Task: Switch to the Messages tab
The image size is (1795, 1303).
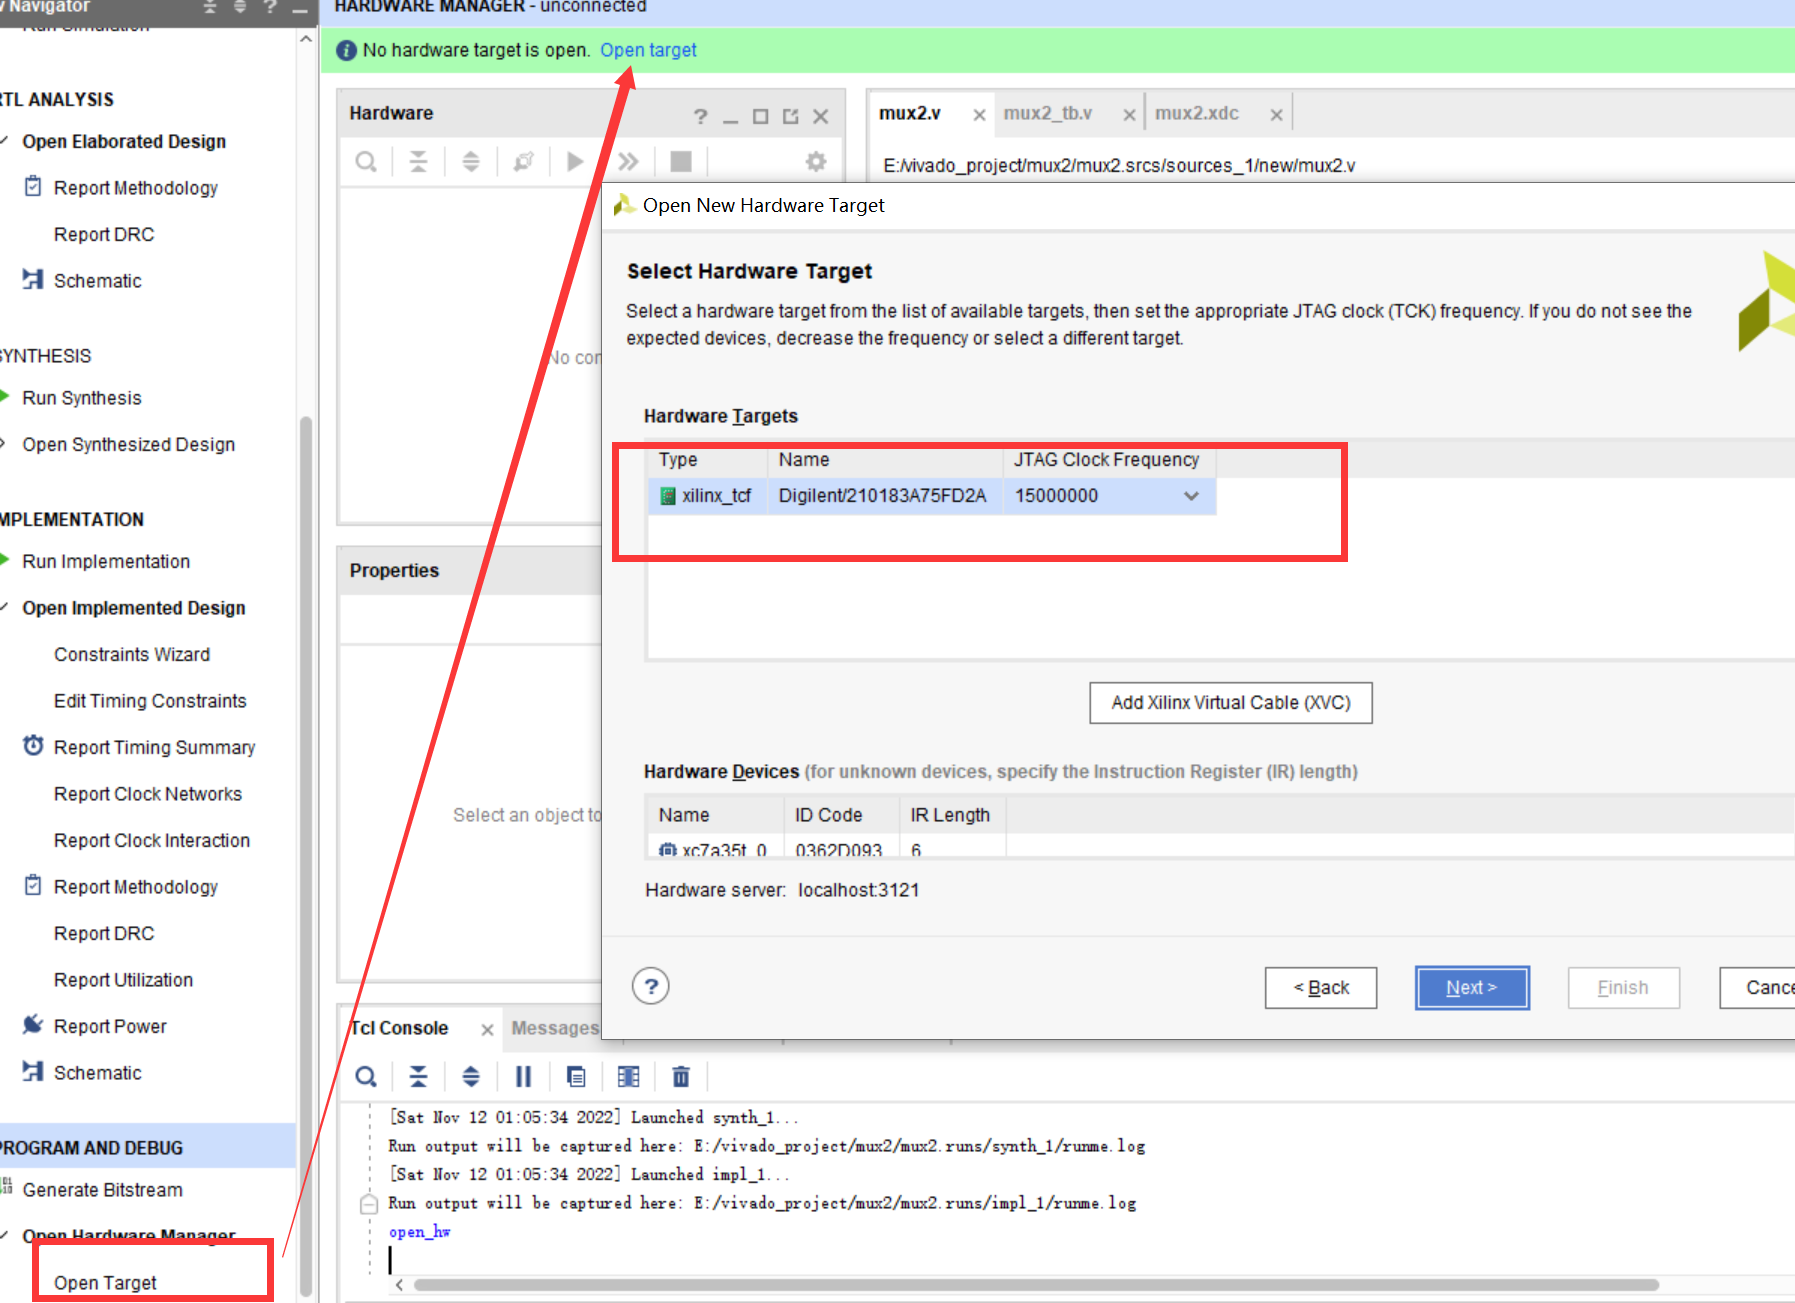Action: [554, 1028]
